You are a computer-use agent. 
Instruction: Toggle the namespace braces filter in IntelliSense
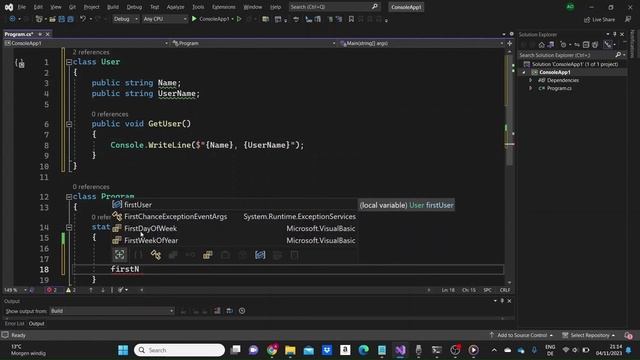pos(138,255)
